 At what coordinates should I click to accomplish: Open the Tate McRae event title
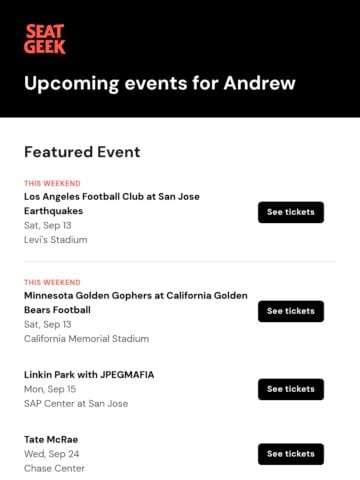51,439
